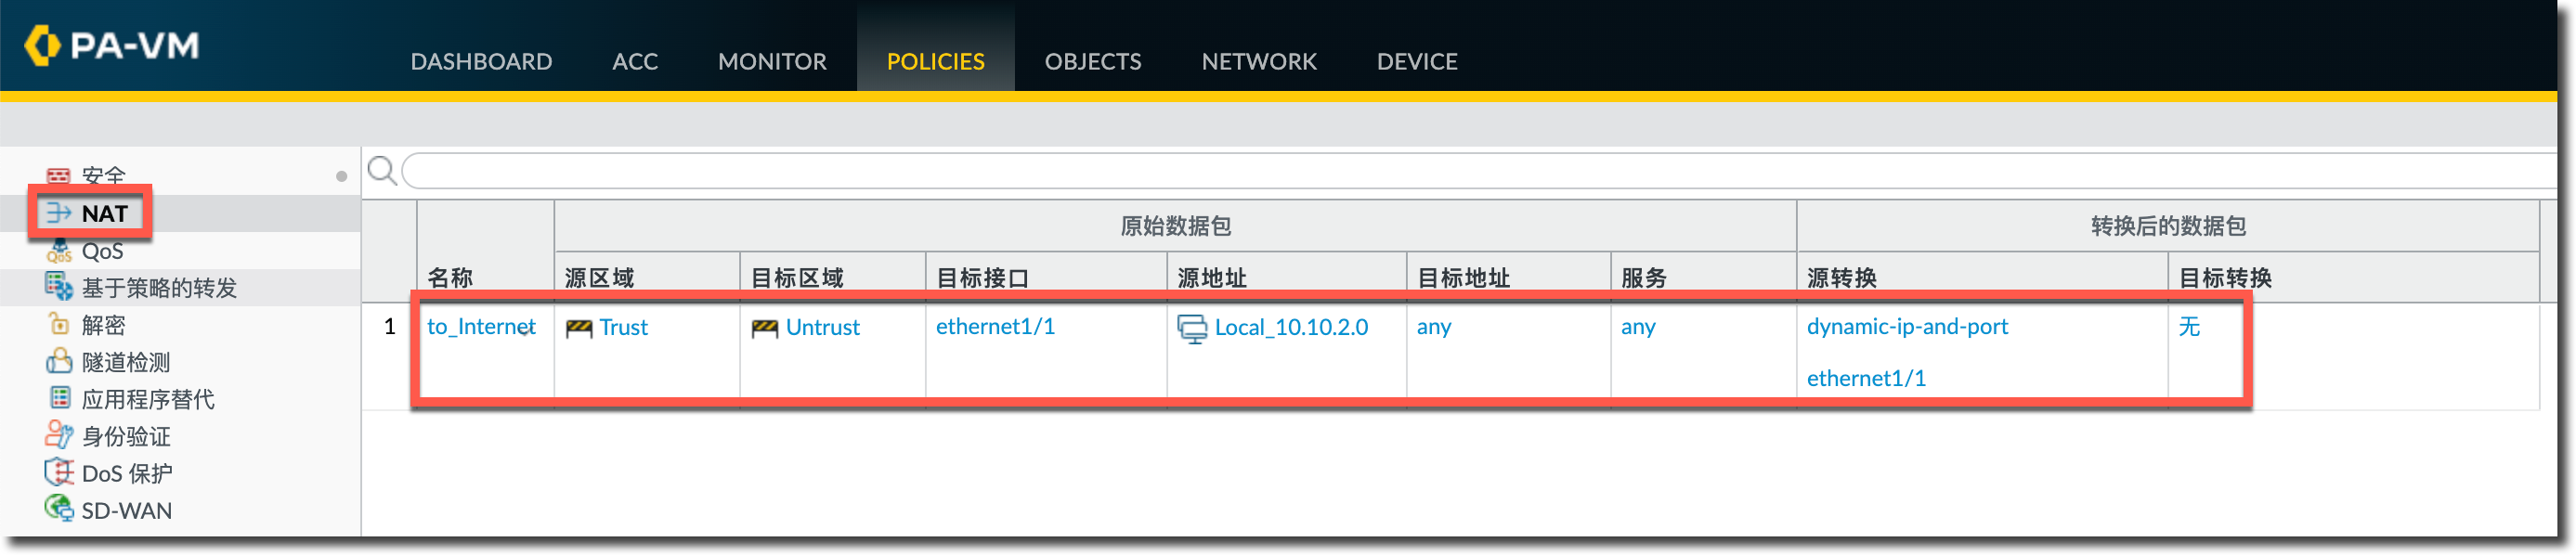Screen dimensions: 2576x555
Task: Open the DASHBOARD tab
Action: pyautogui.click(x=481, y=61)
